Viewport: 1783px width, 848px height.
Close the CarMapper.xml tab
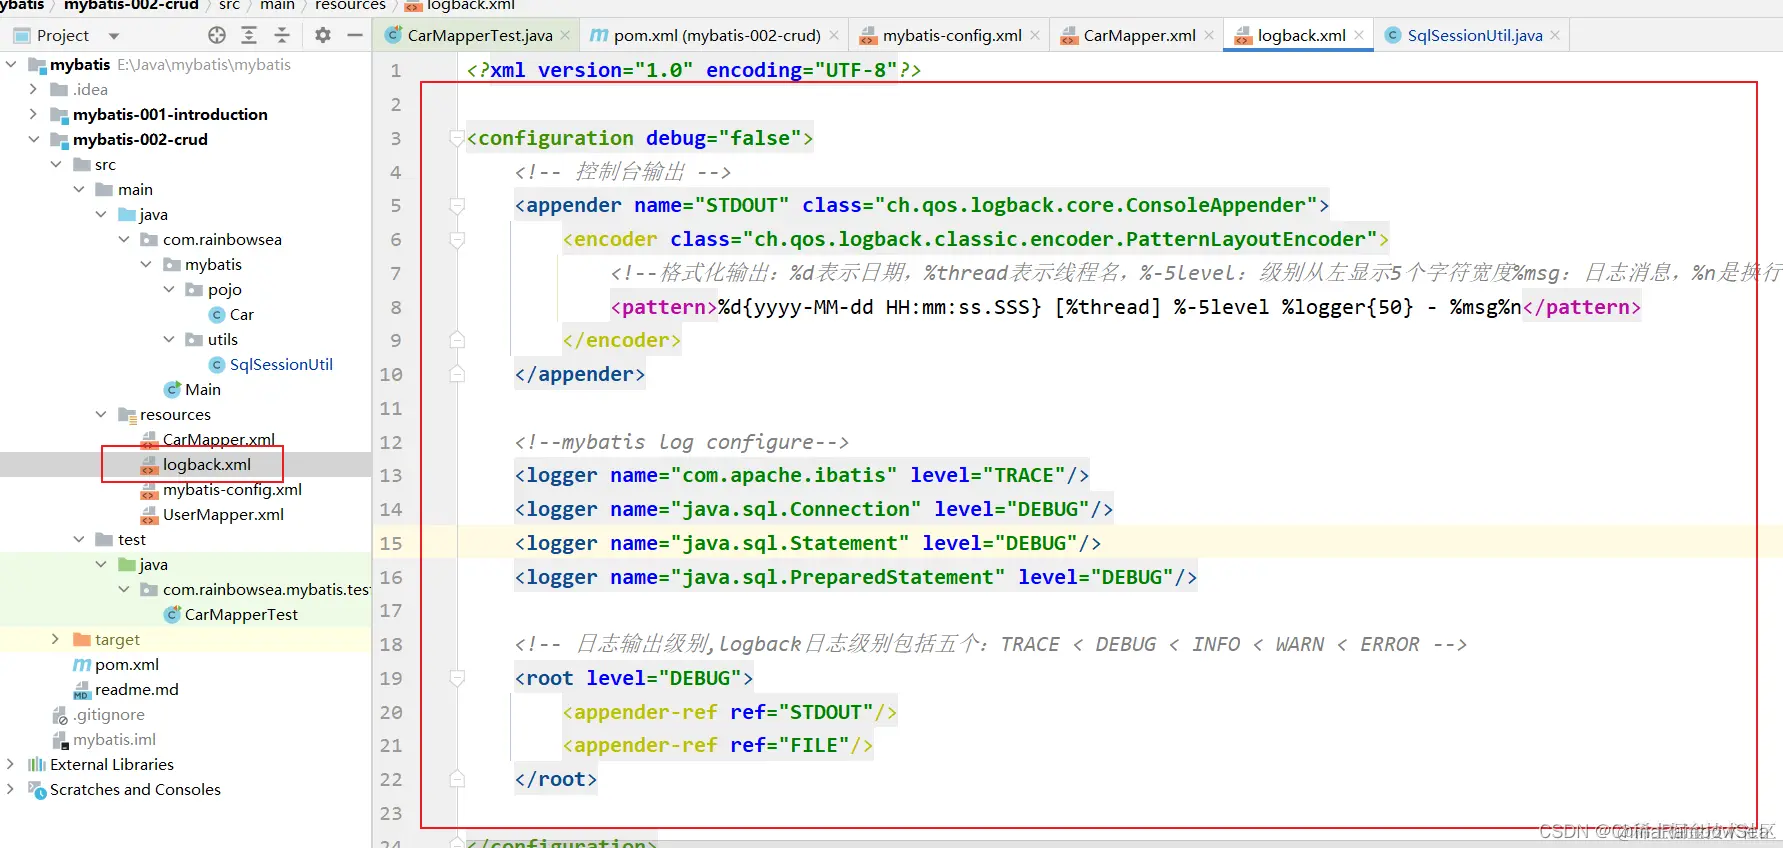[x=1209, y=35]
